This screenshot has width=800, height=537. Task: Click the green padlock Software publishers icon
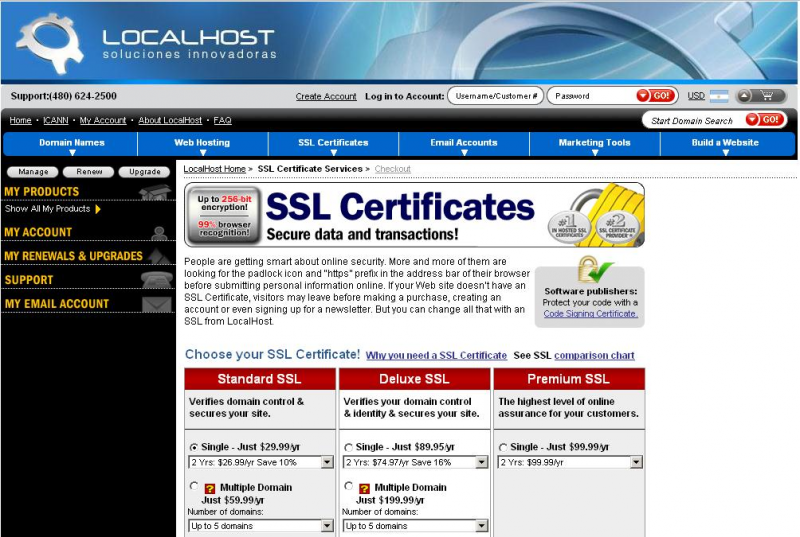coord(590,269)
